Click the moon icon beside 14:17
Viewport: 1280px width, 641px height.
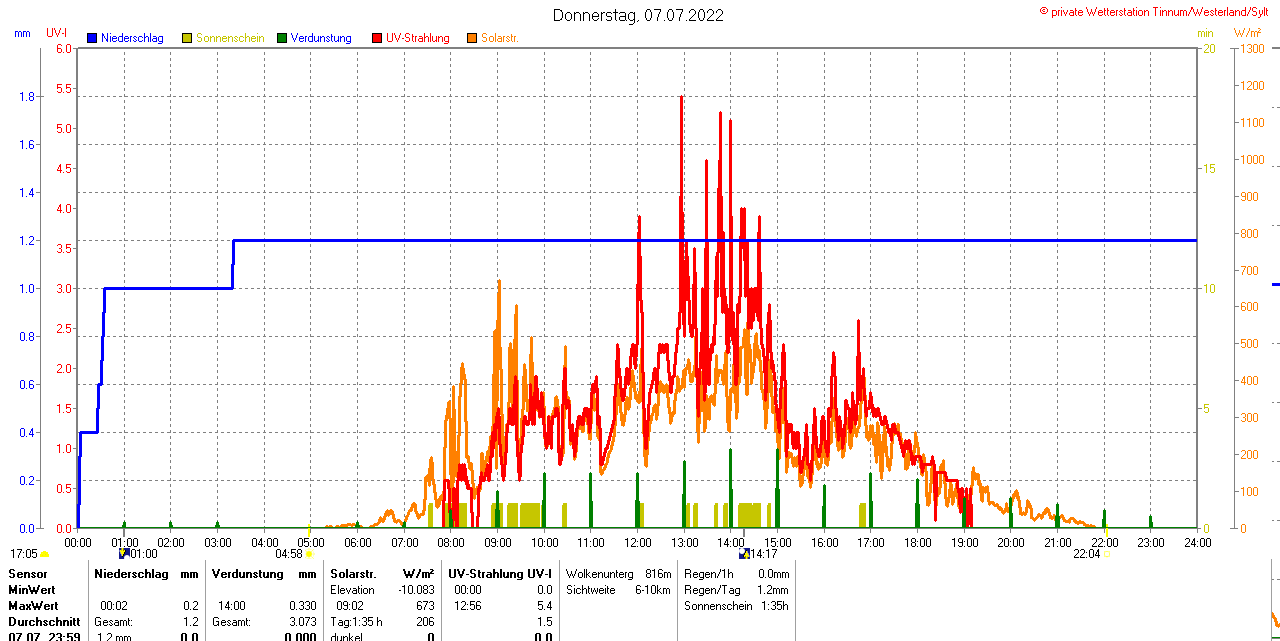click(743, 553)
